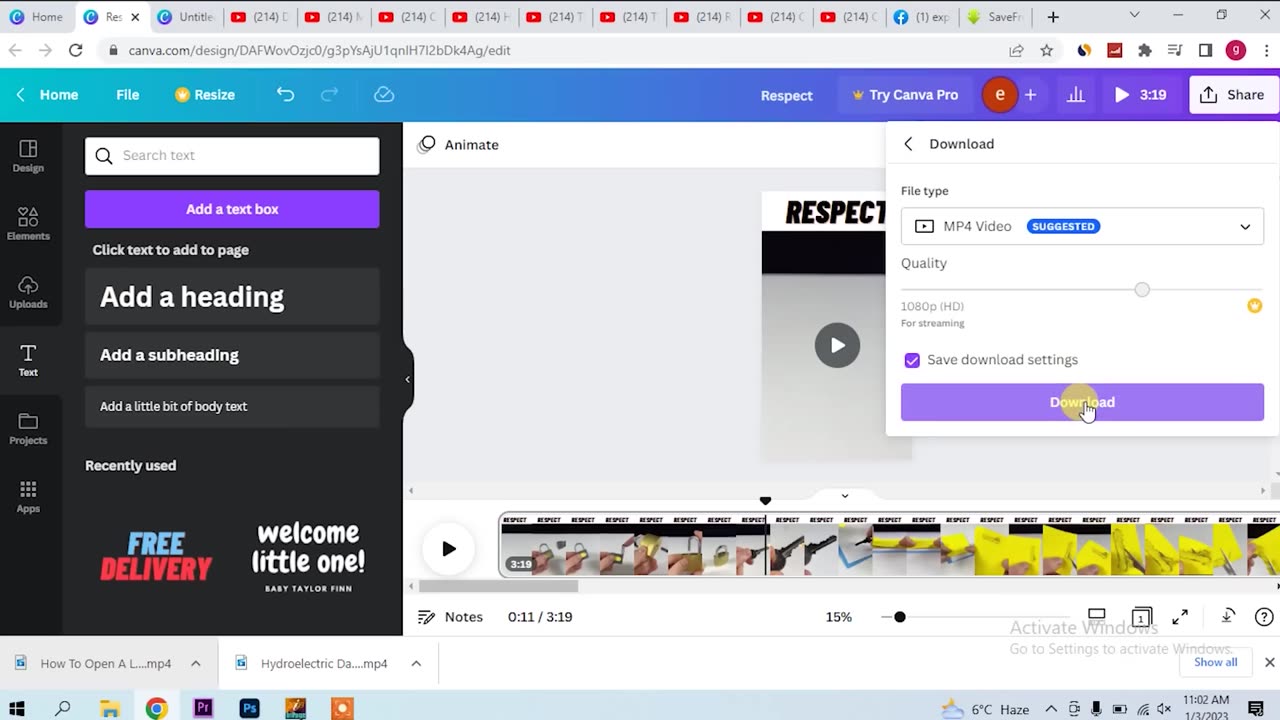Open the insights chart icon

pos(1076,94)
